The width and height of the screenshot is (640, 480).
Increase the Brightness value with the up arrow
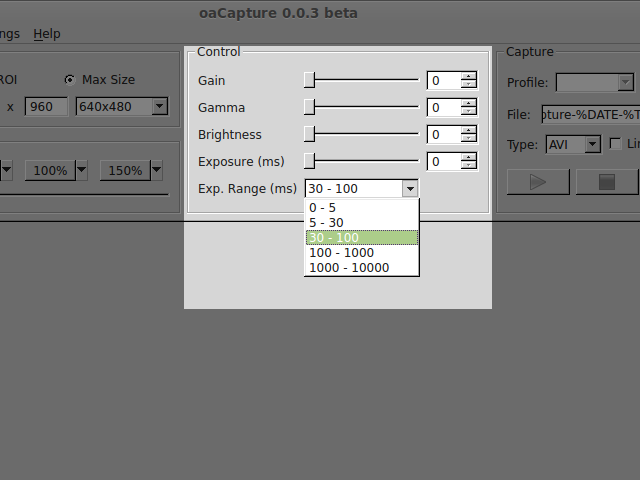[x=469, y=131]
